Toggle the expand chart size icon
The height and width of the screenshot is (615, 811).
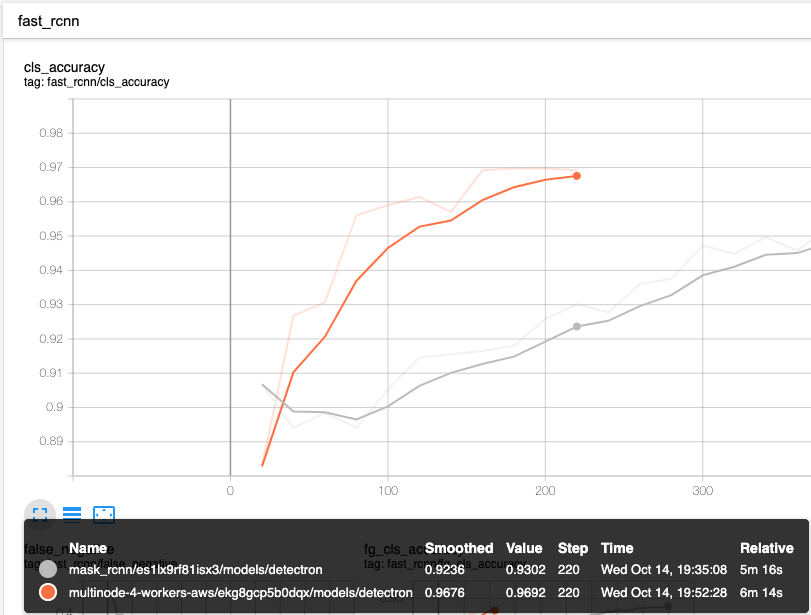coord(40,515)
